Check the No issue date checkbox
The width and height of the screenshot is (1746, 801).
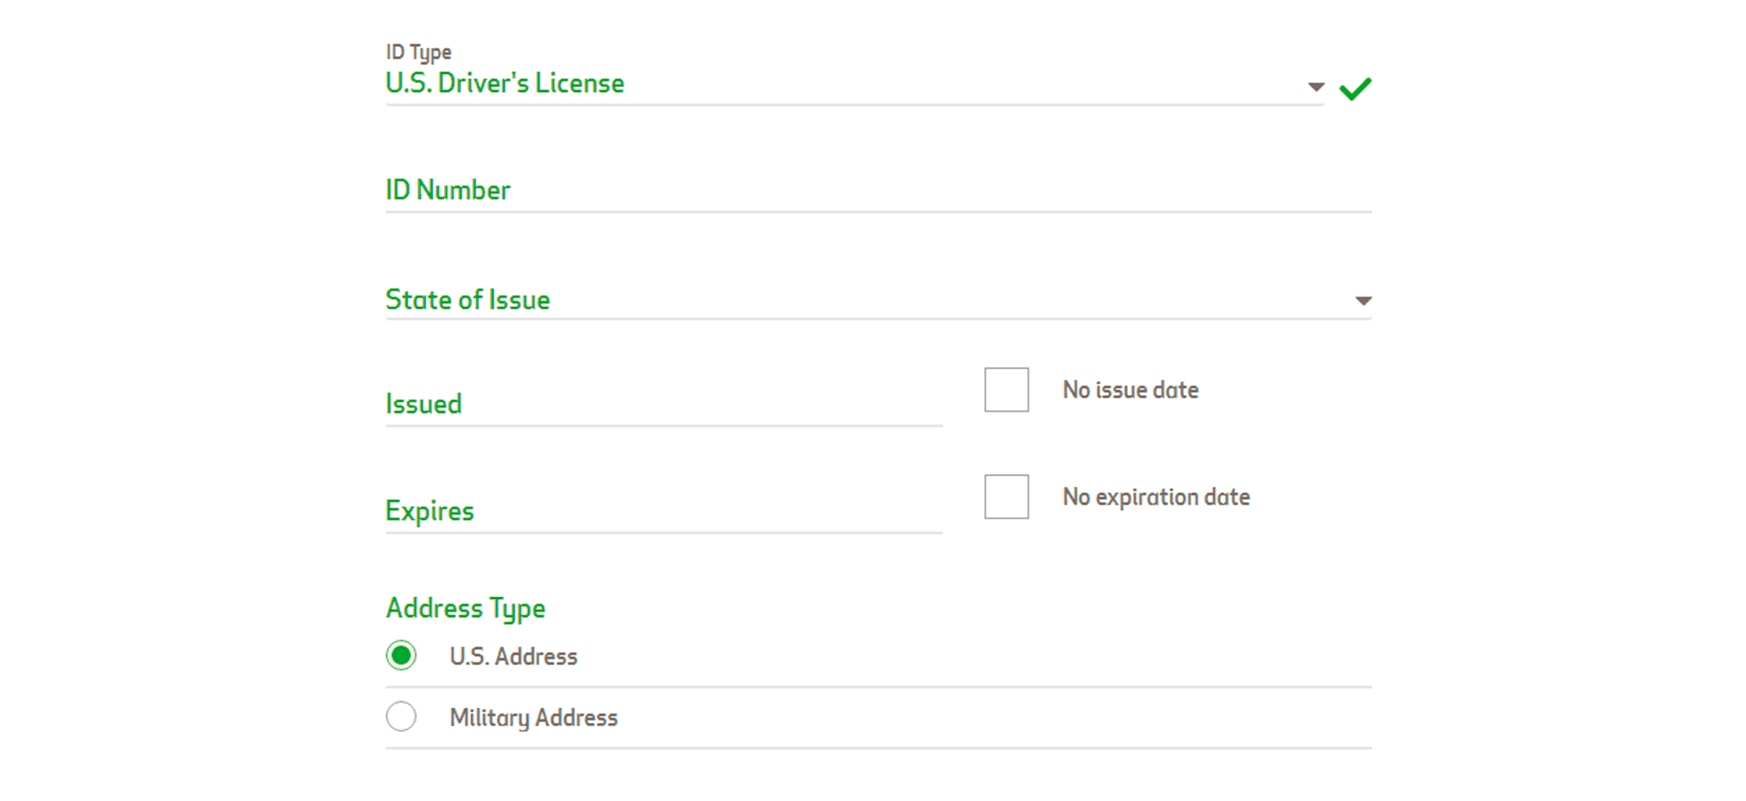coord(1006,390)
